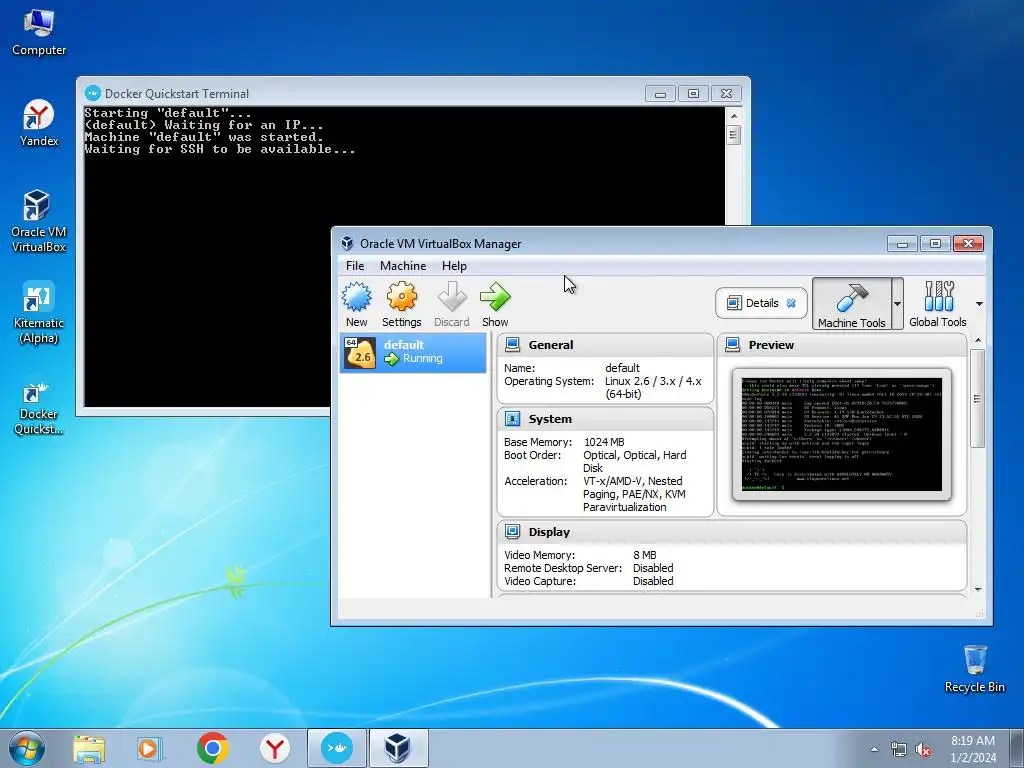This screenshot has width=1024, height=768.
Task: Expand the Machine Tools dropdown arrow
Action: [x=897, y=304]
